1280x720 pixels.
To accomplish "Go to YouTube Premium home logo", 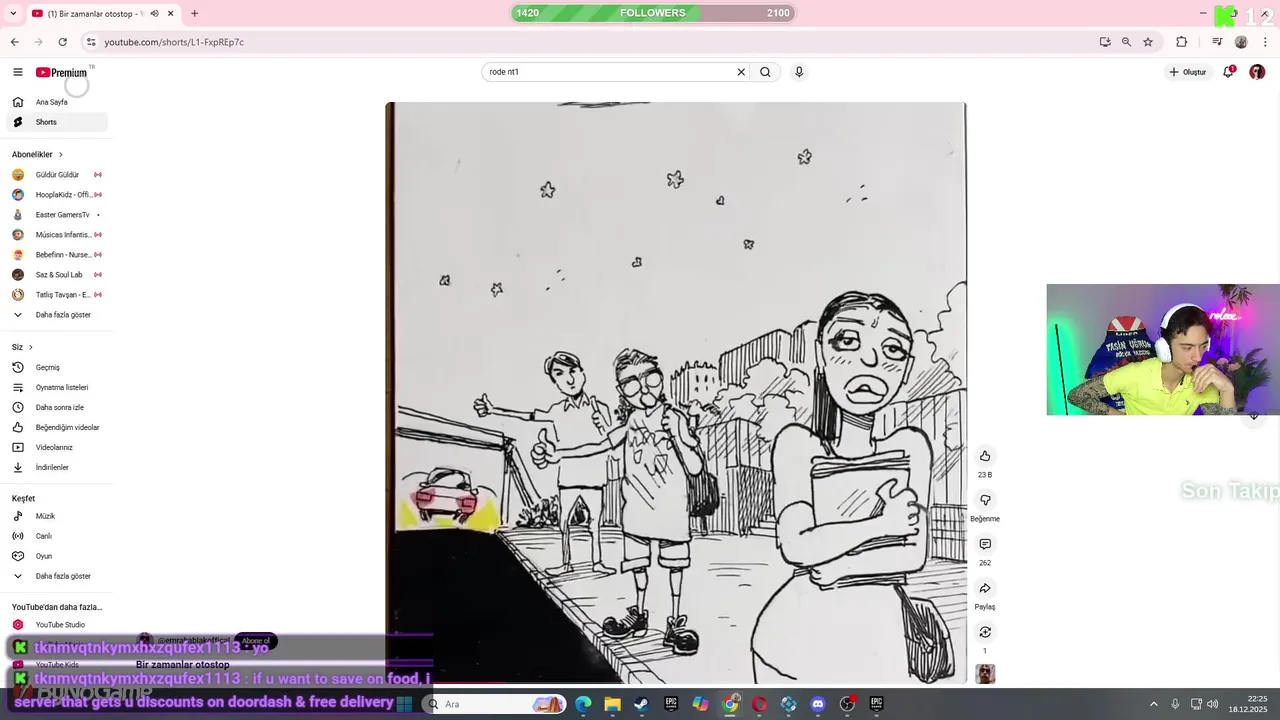I will coord(62,72).
